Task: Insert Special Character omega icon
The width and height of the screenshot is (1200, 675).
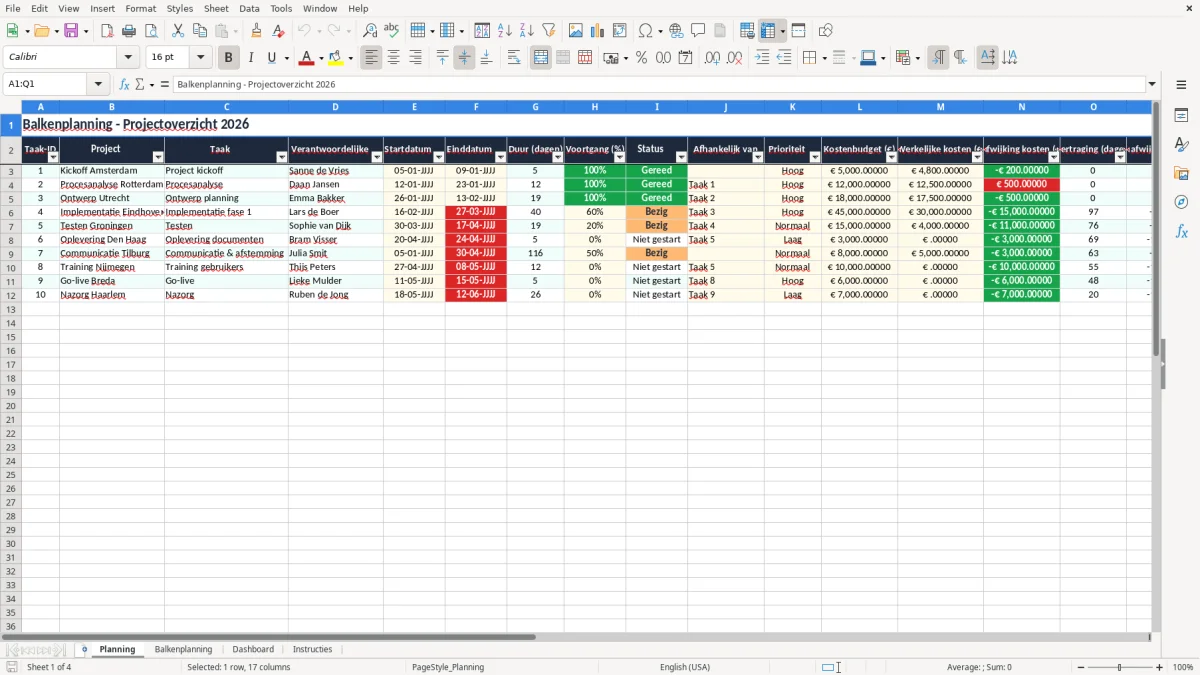Action: click(x=645, y=31)
